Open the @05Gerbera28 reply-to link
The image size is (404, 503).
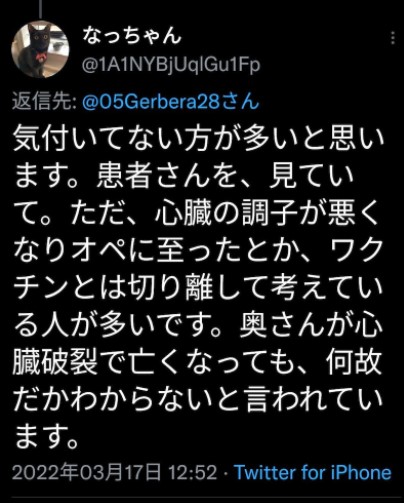tap(149, 101)
